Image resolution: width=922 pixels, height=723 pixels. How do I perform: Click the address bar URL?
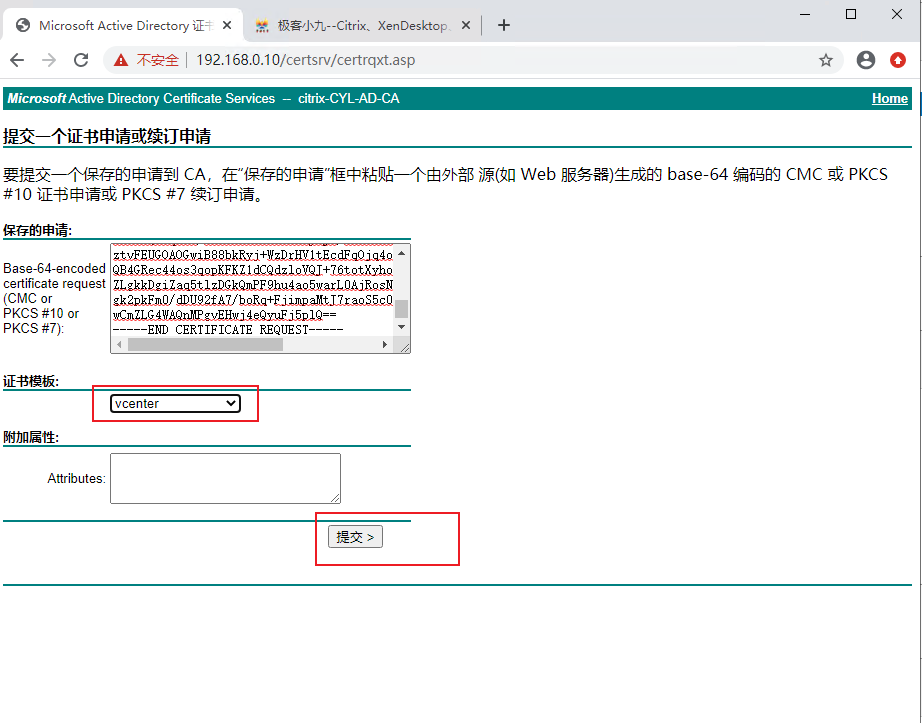[x=305, y=60]
